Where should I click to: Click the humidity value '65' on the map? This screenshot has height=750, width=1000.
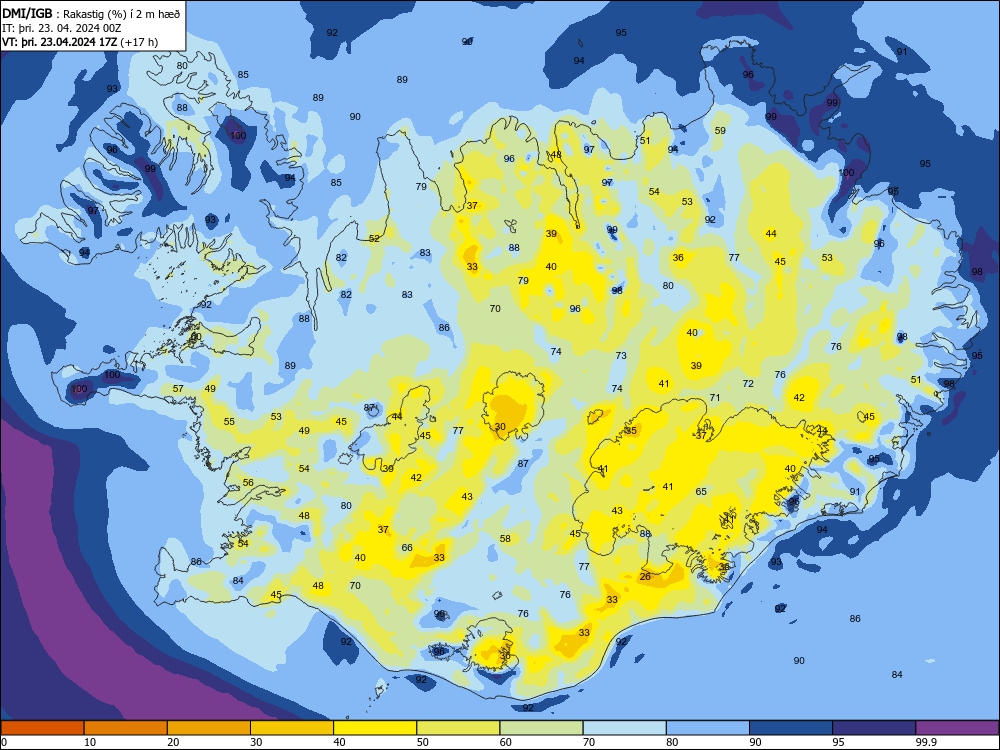point(701,492)
